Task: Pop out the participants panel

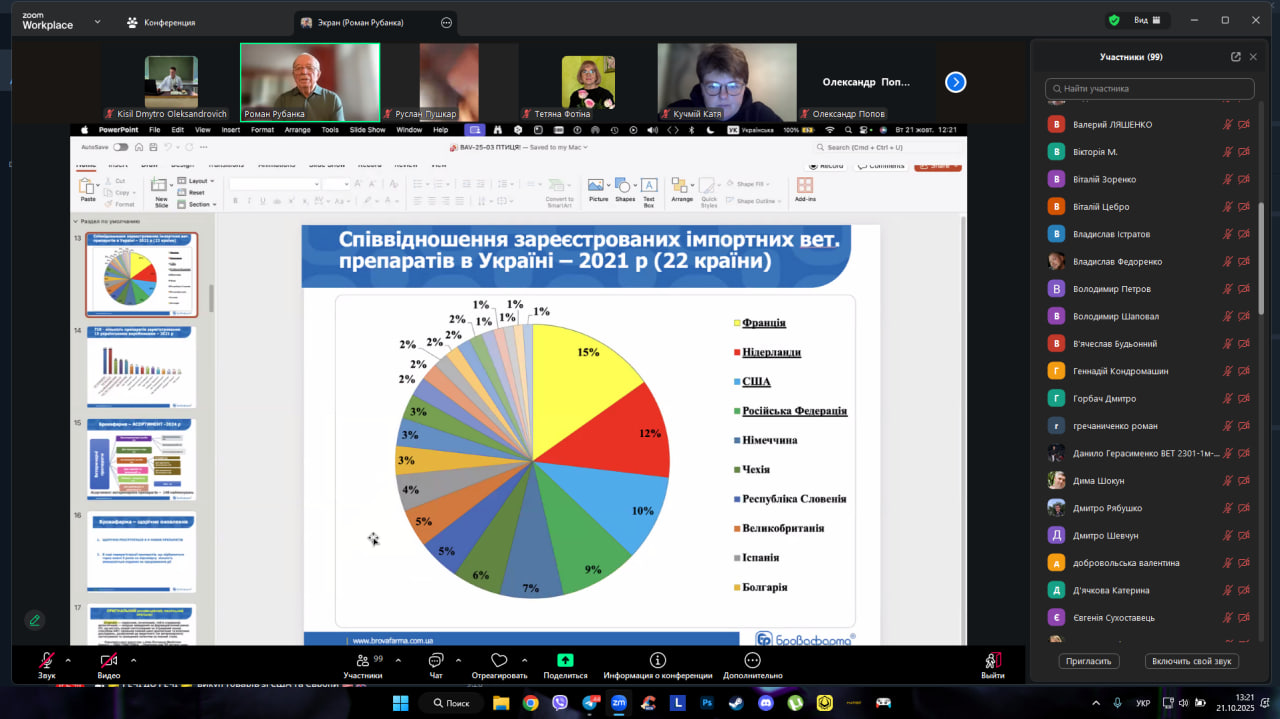Action: (1235, 57)
